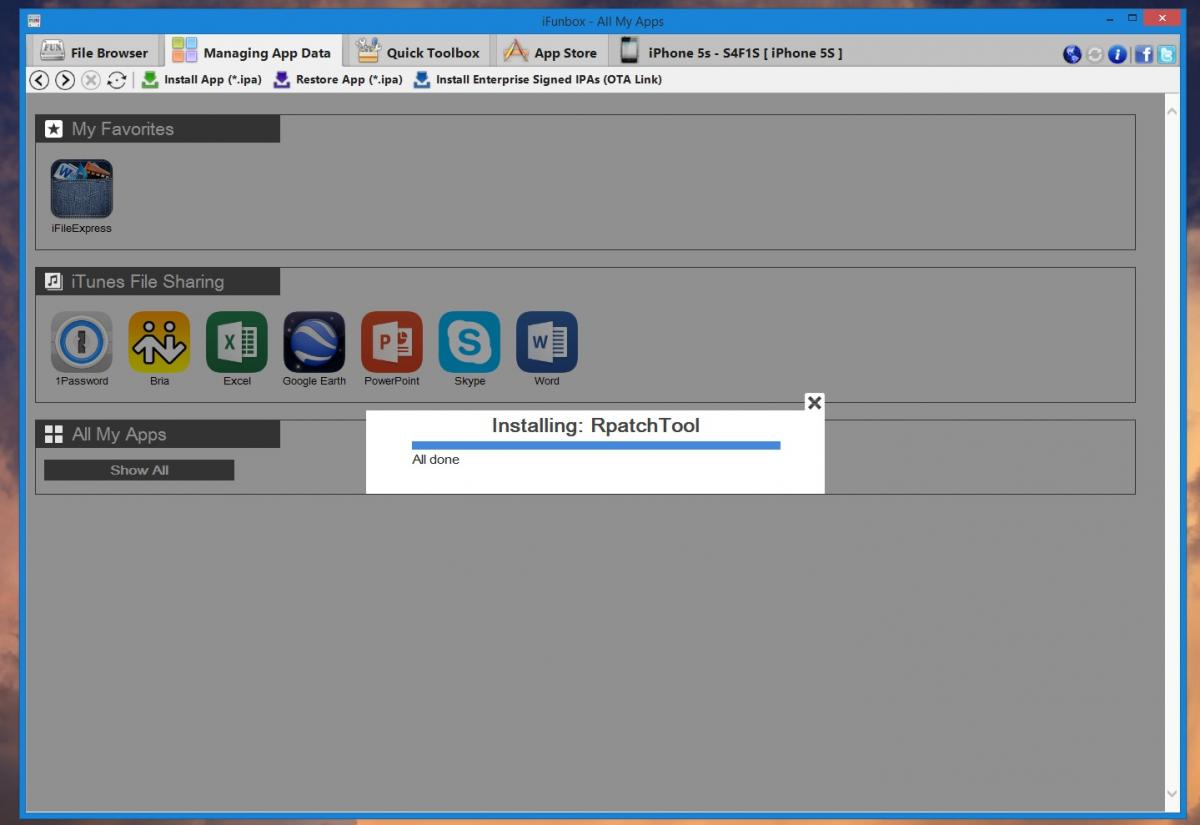Open the iFileExpress app icon

pyautogui.click(x=82, y=189)
